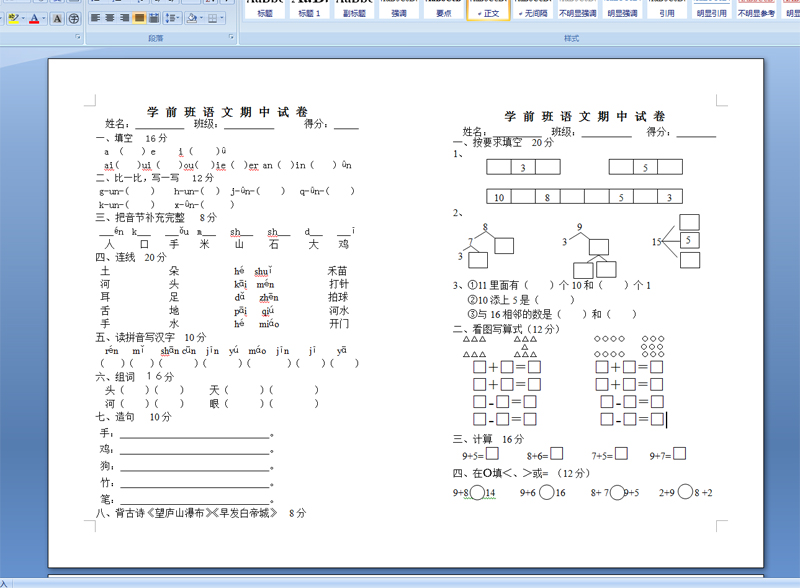This screenshot has width=800, height=588.
Task: Click the box labeled 5 beside 15
Action: [x=689, y=240]
